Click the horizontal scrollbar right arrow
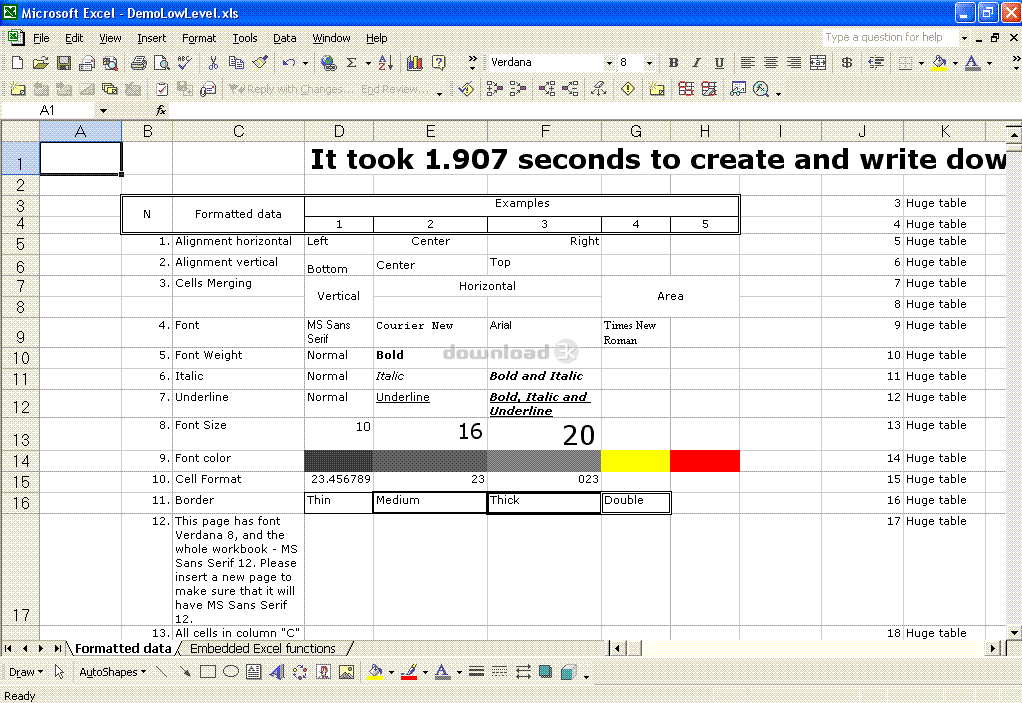The width and height of the screenshot is (1022, 703). 993,648
